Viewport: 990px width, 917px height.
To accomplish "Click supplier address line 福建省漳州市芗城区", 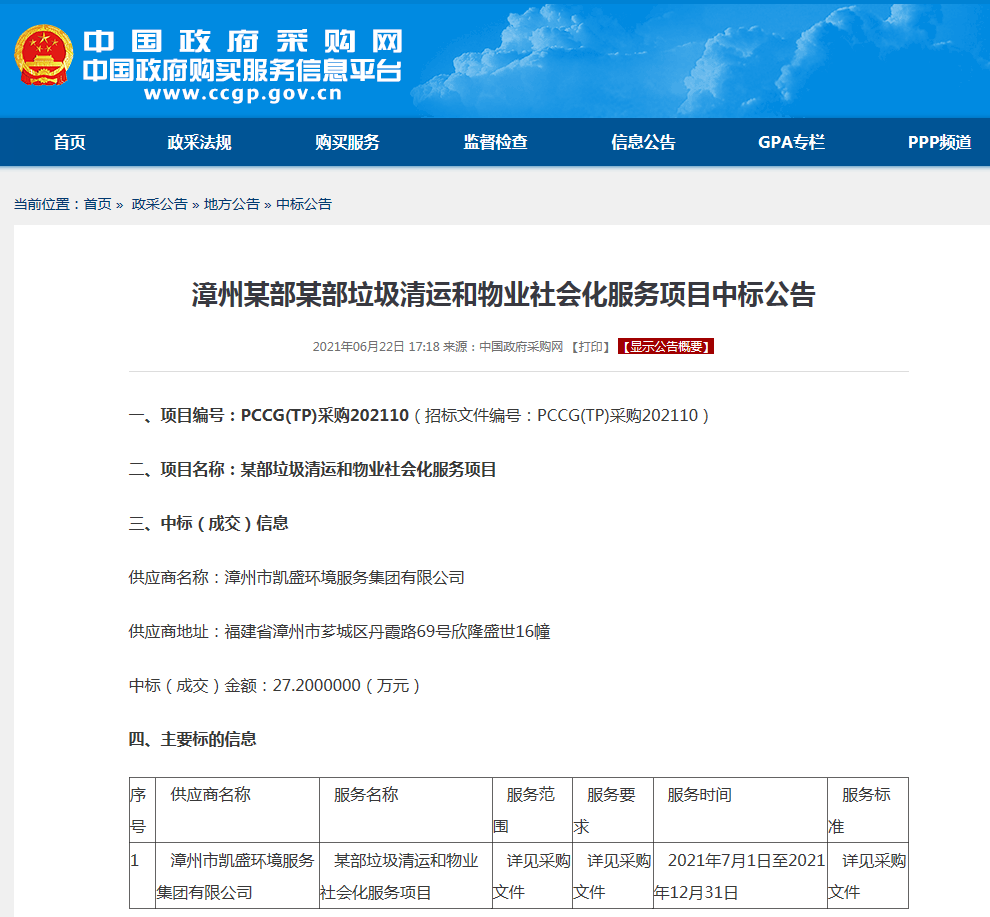I will pos(339,631).
